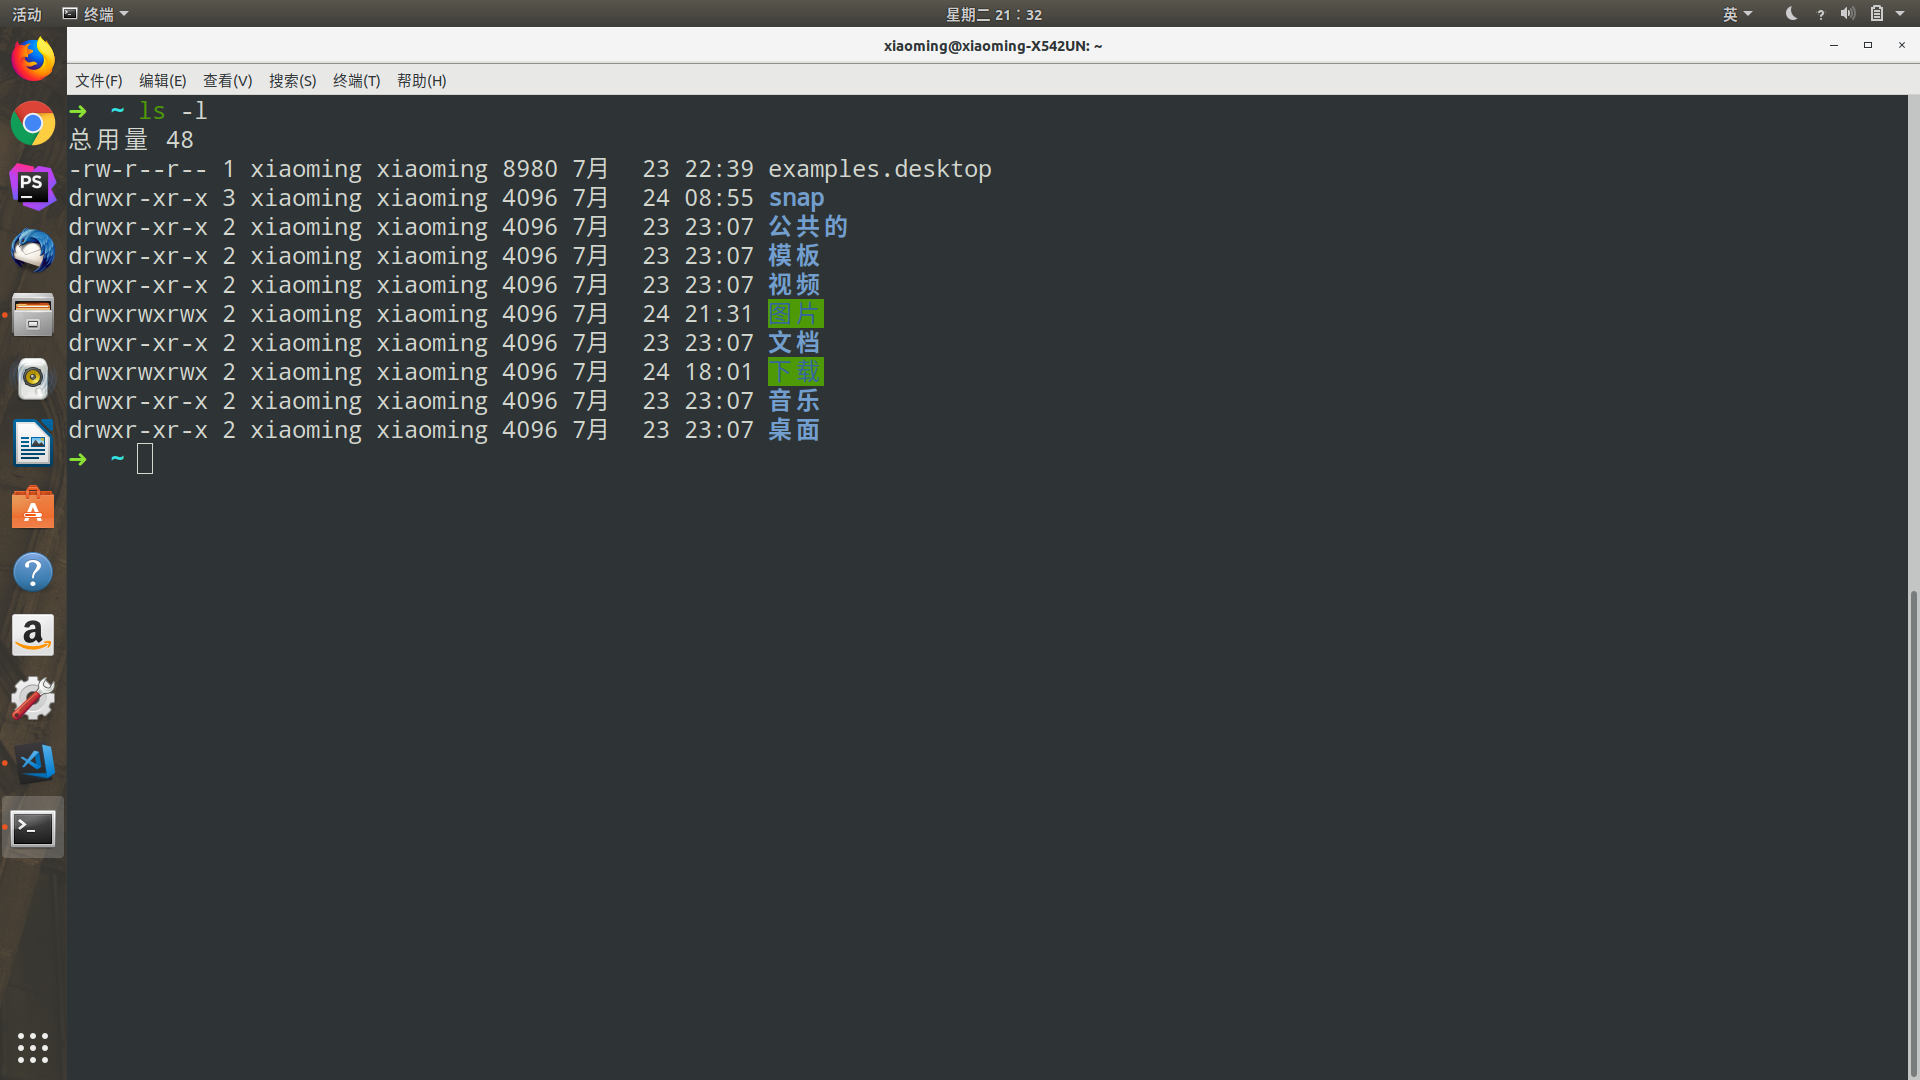Click the 总用量 48 line

pos(131,140)
